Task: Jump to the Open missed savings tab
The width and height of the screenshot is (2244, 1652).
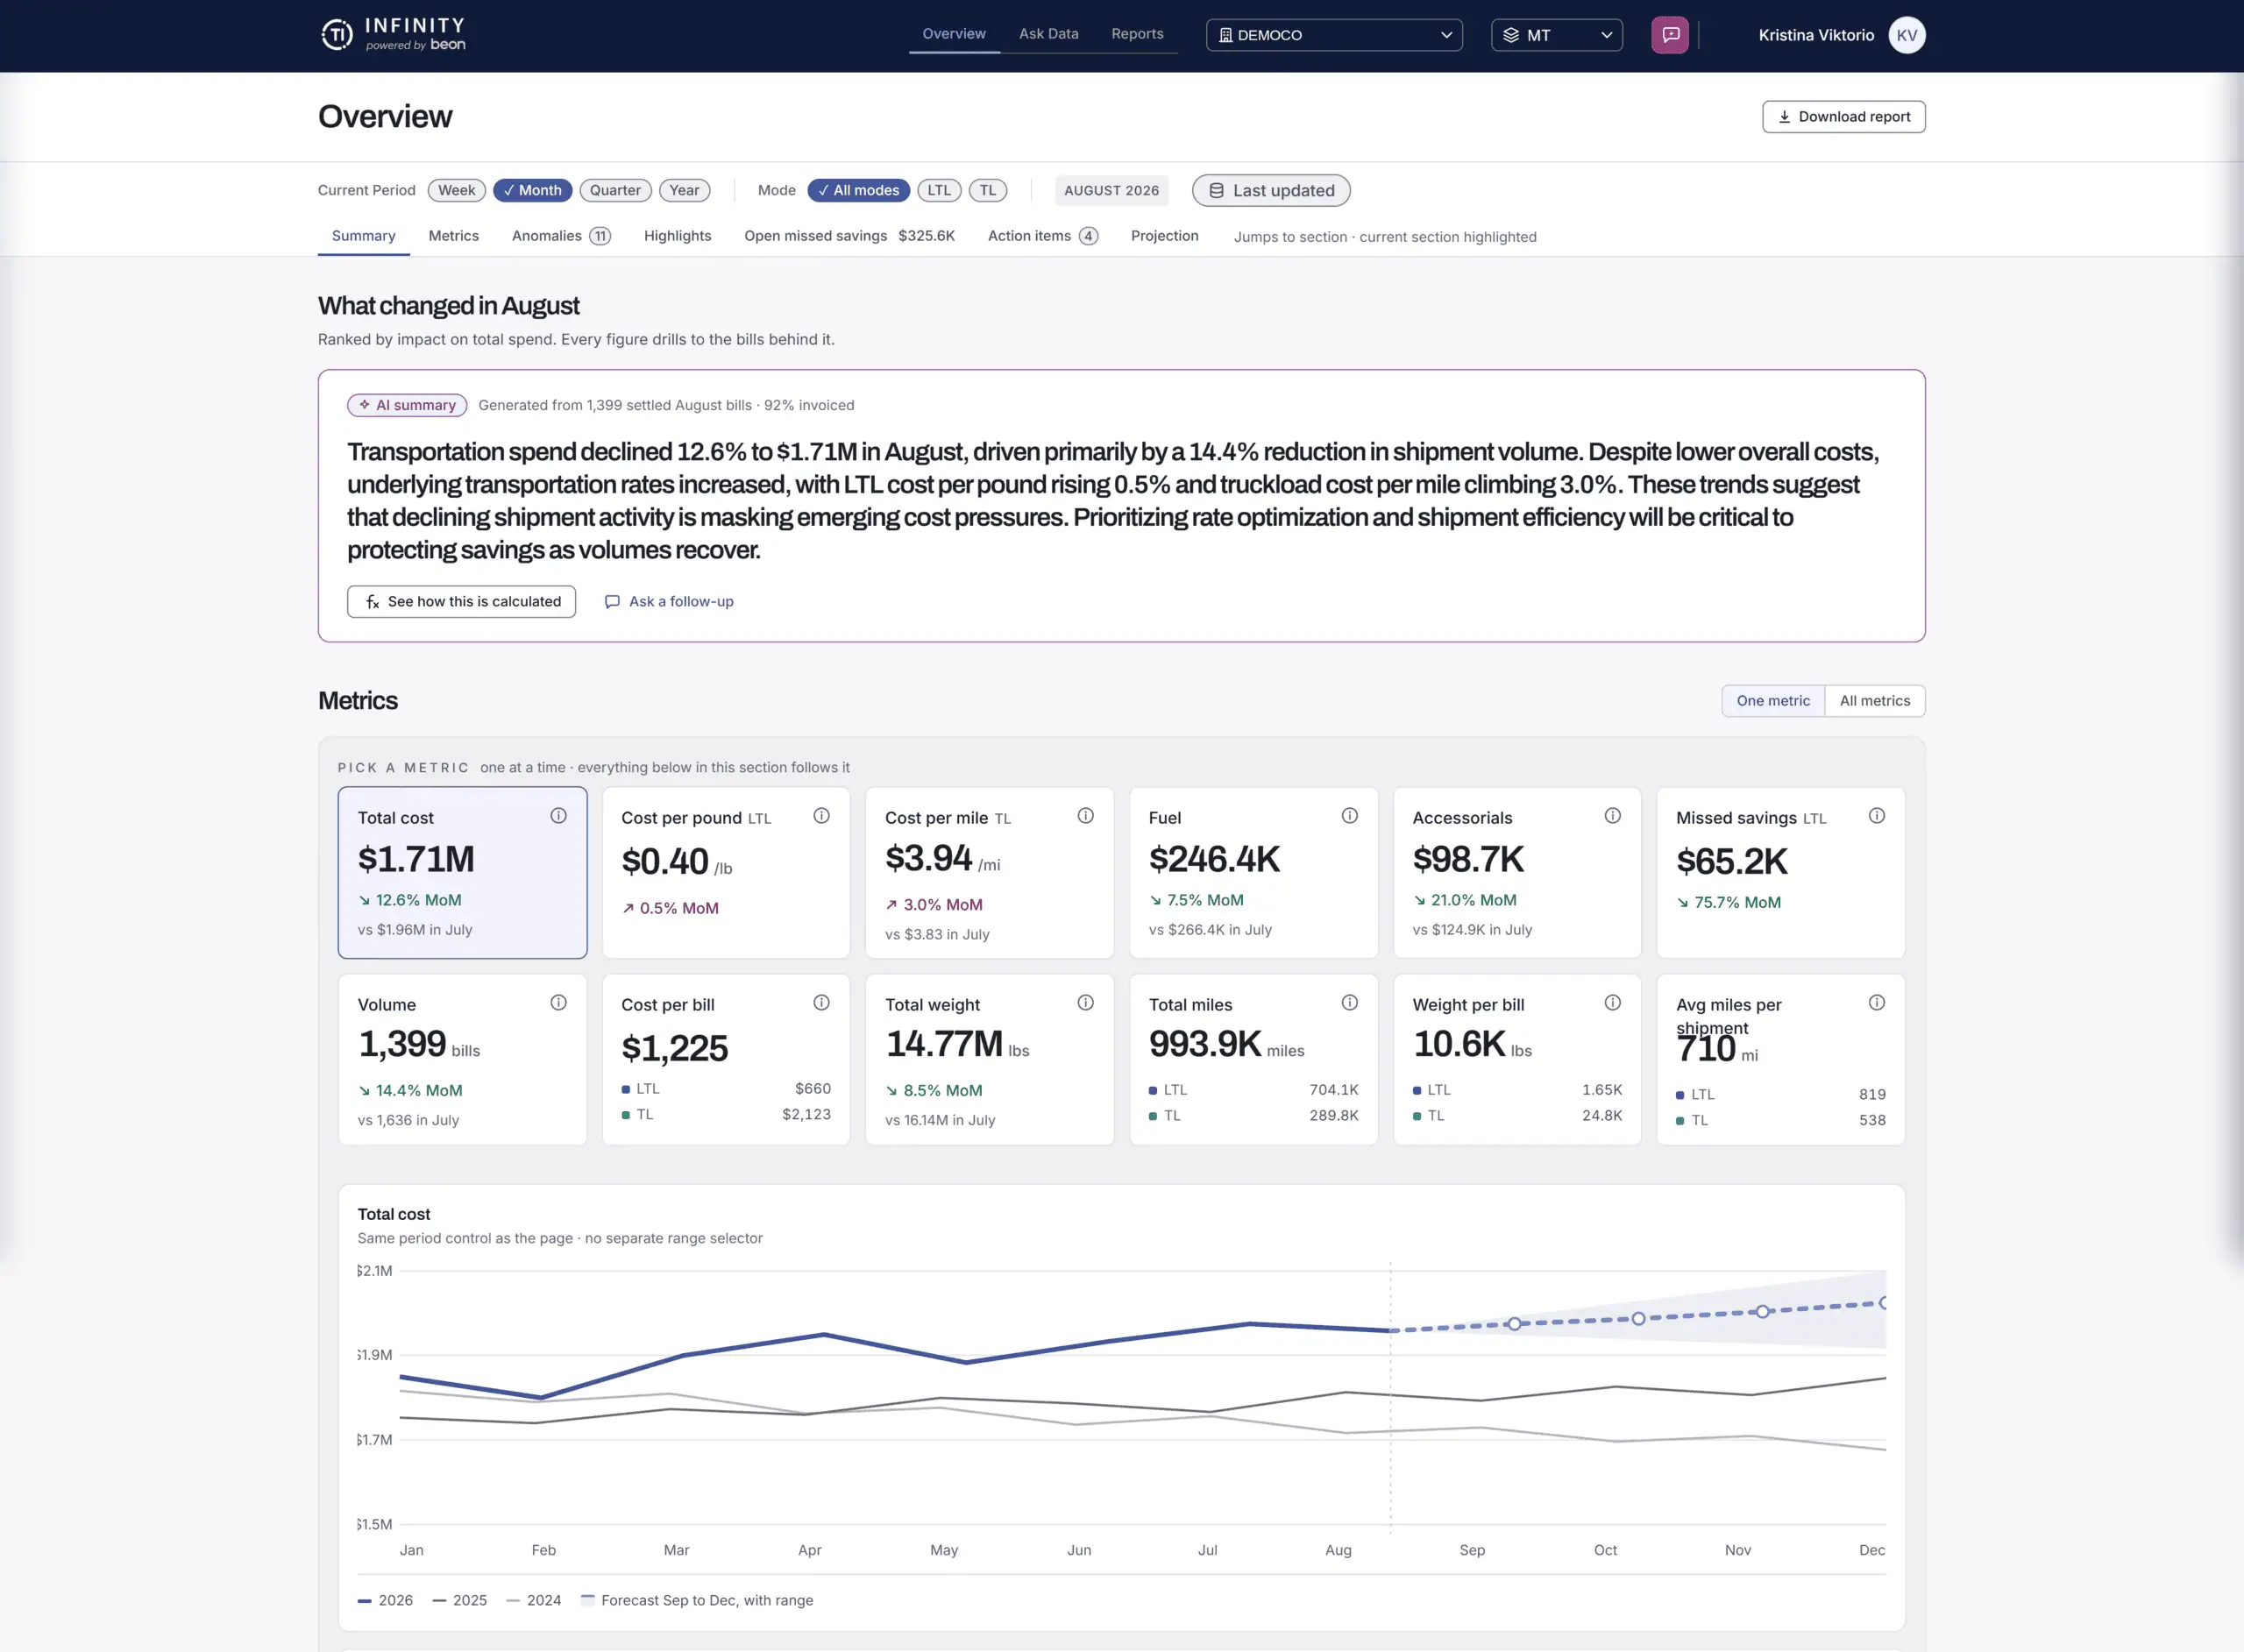Action: click(x=849, y=236)
